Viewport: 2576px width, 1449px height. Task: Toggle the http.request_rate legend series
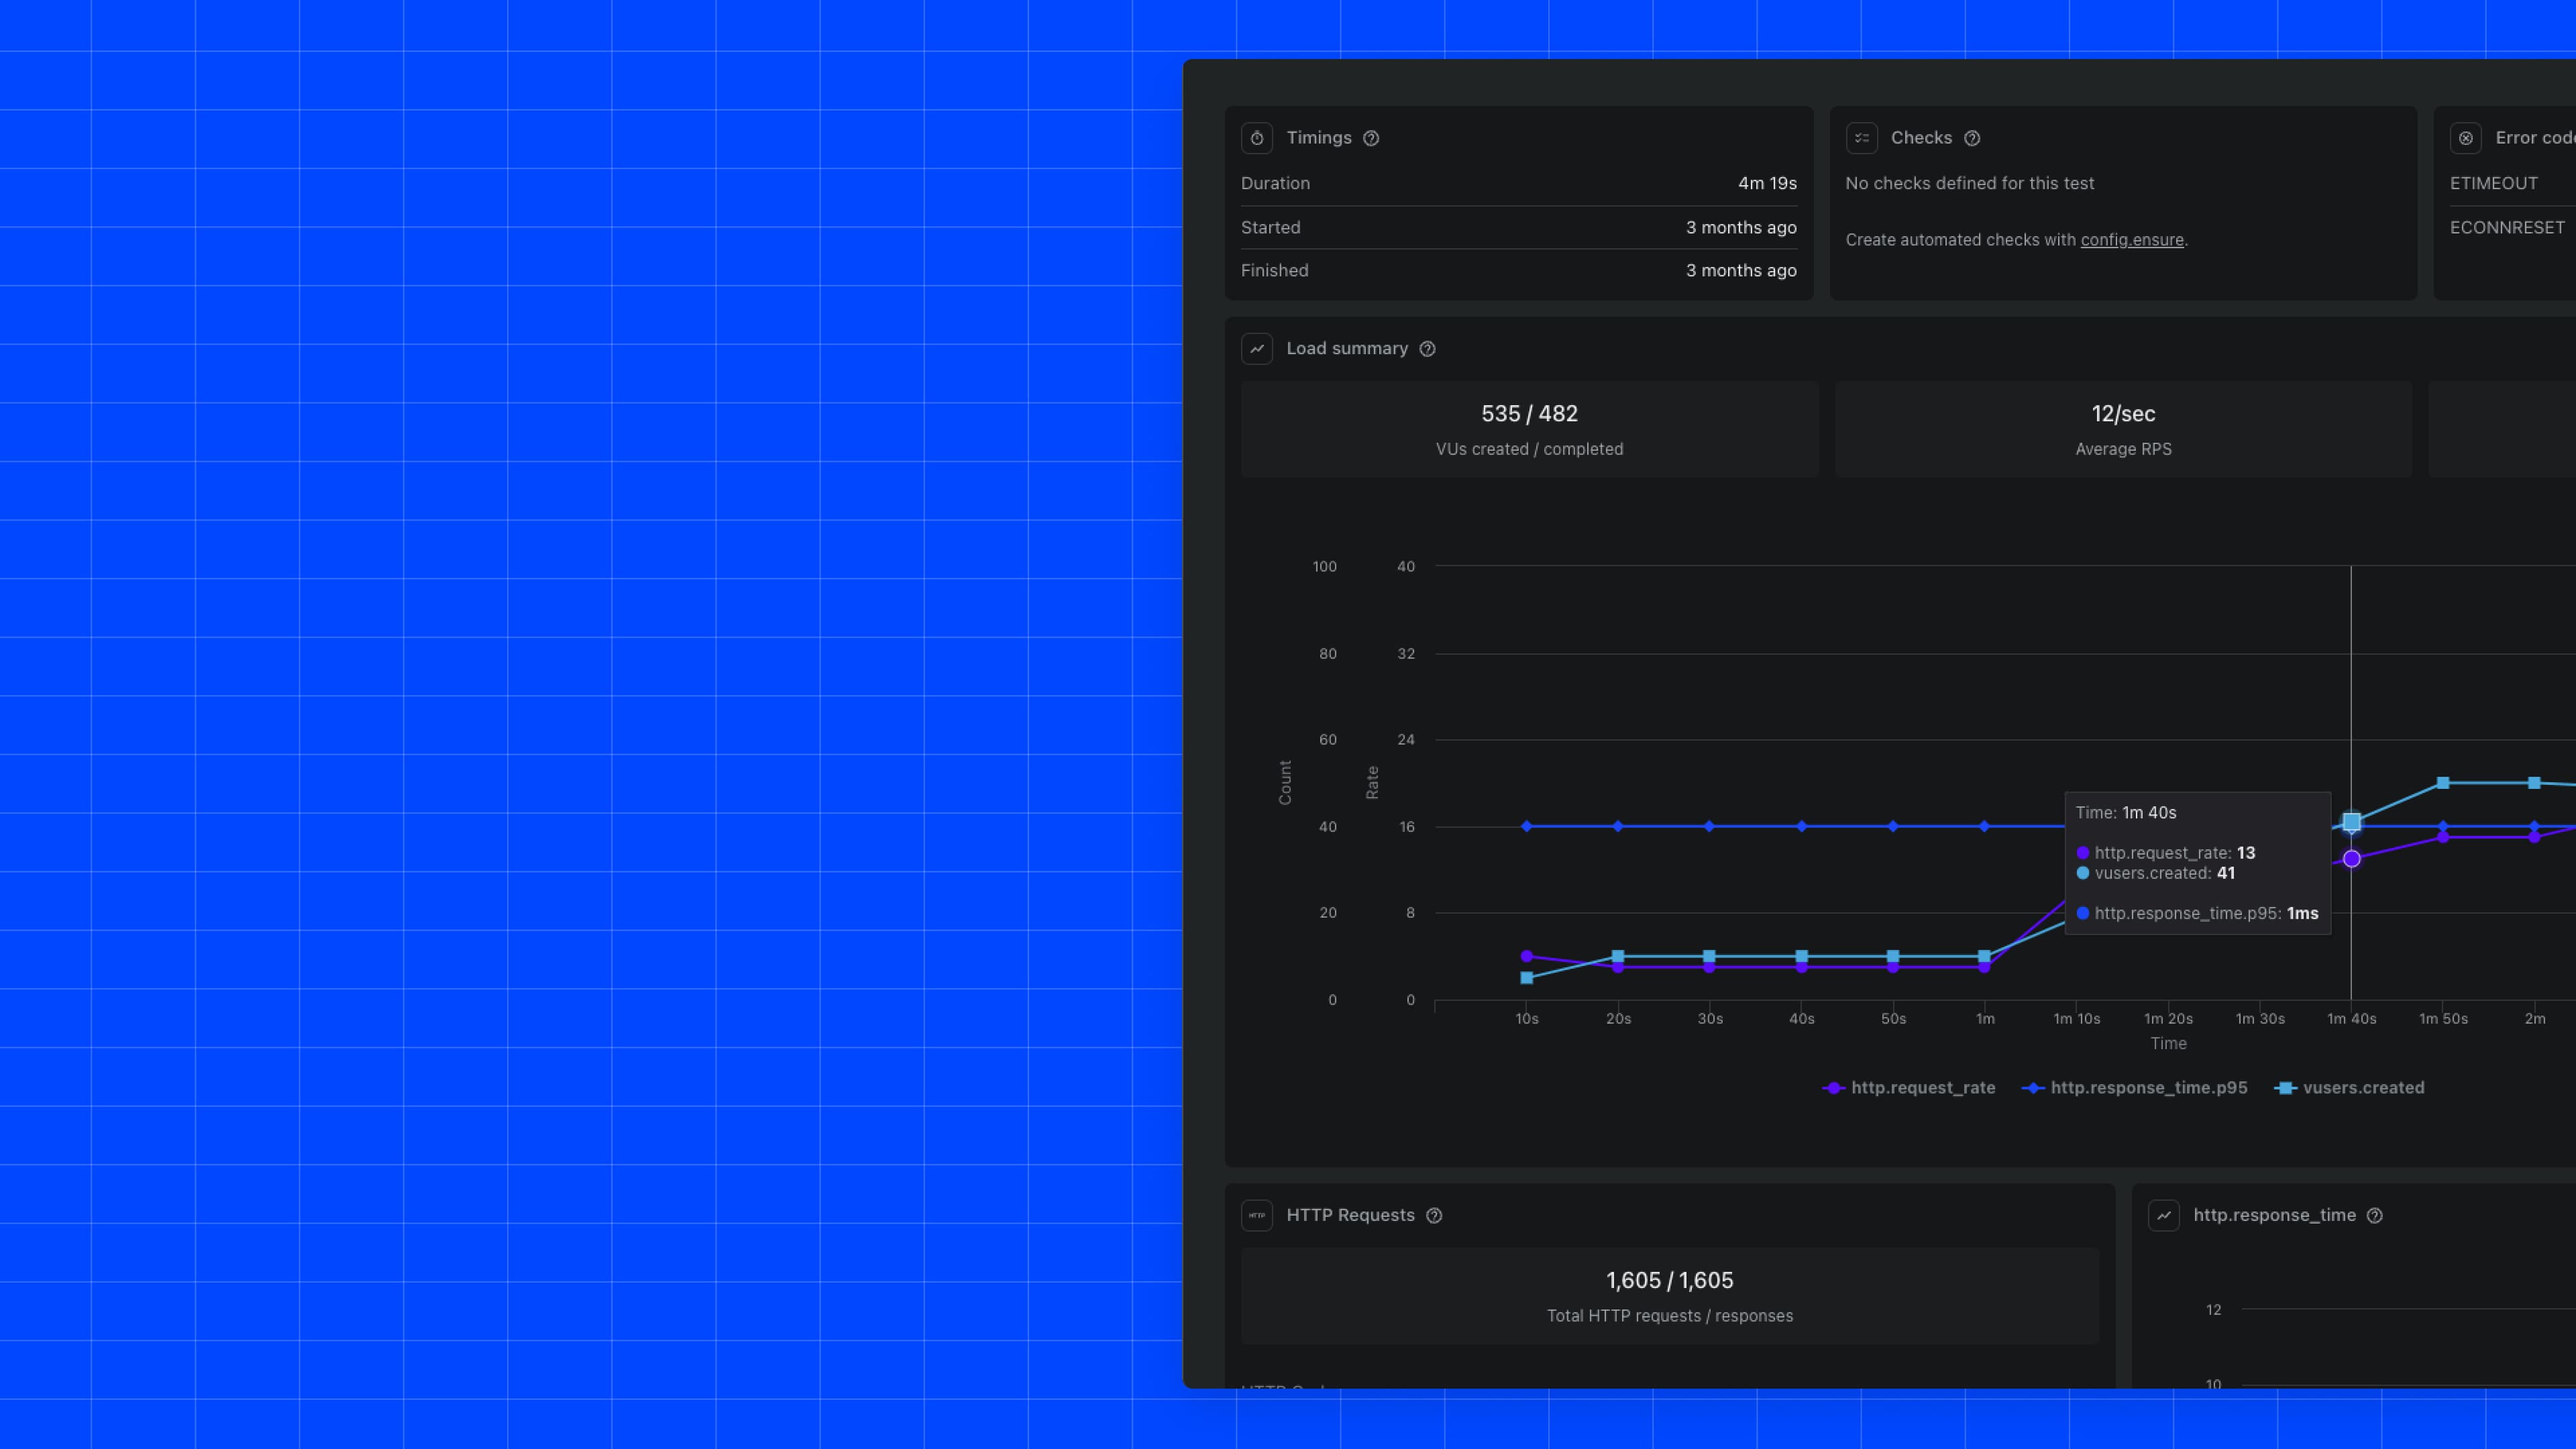(x=1910, y=1087)
